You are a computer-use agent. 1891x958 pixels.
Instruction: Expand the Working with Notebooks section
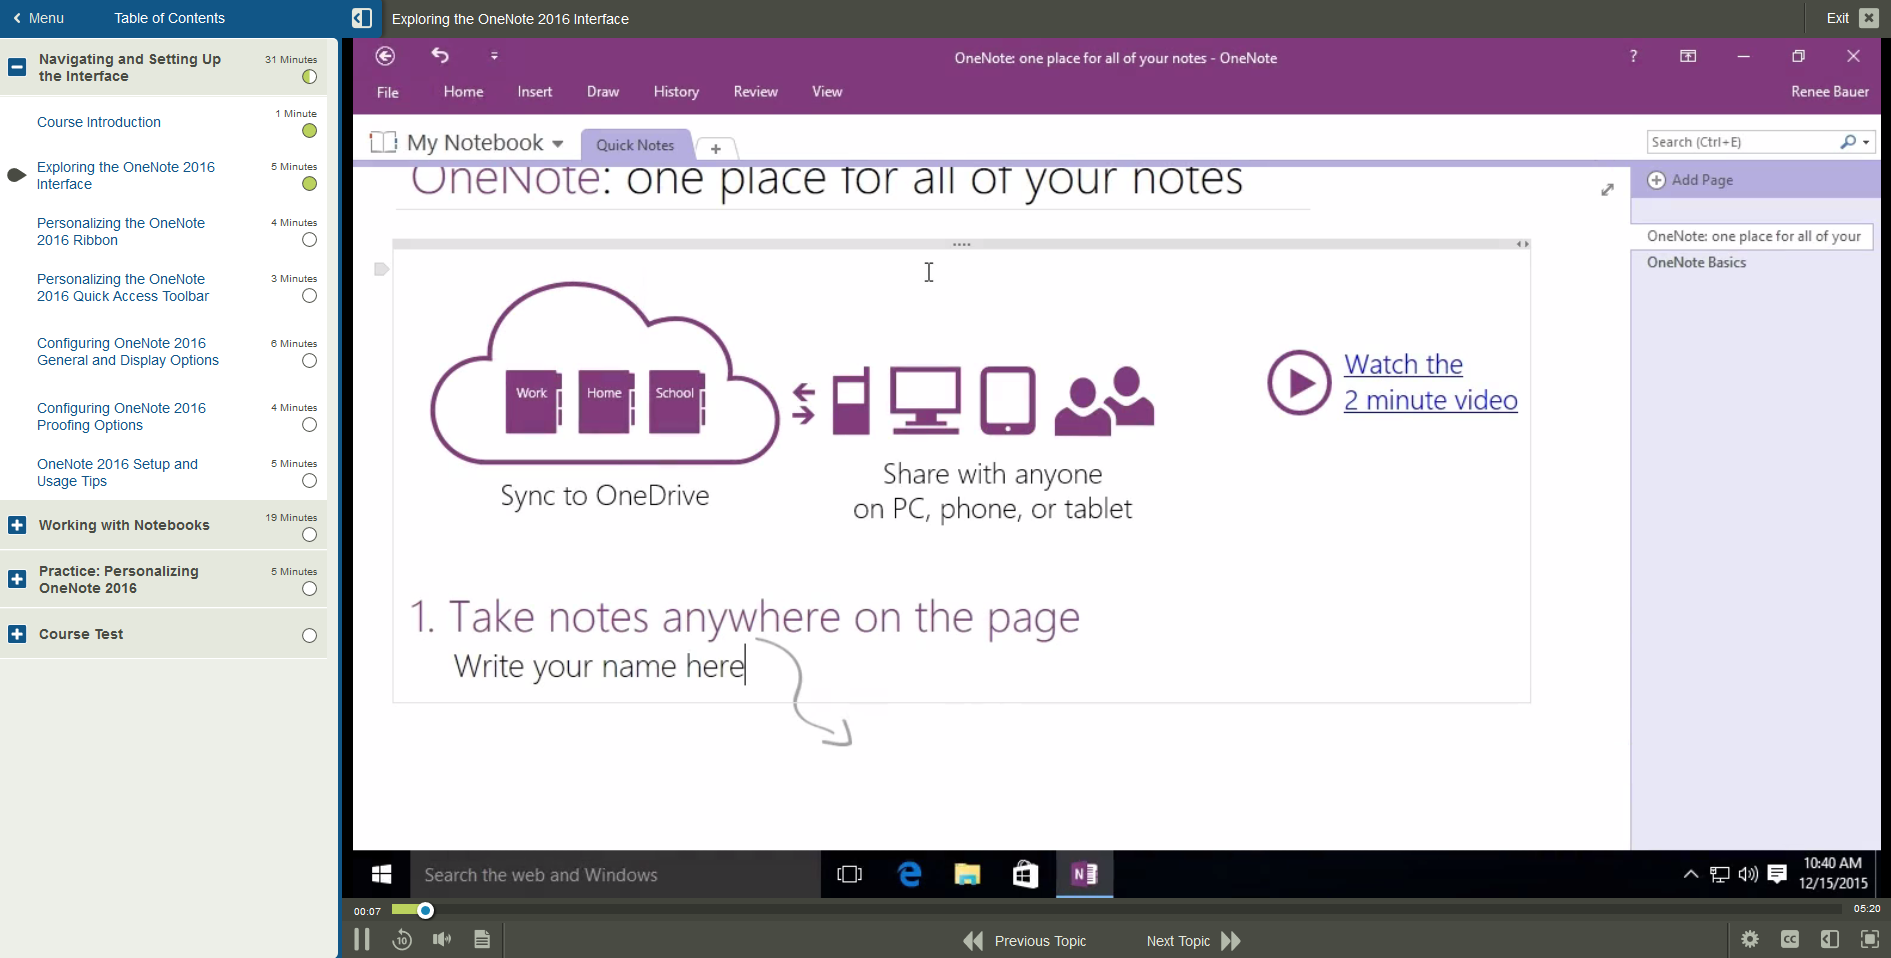(18, 524)
